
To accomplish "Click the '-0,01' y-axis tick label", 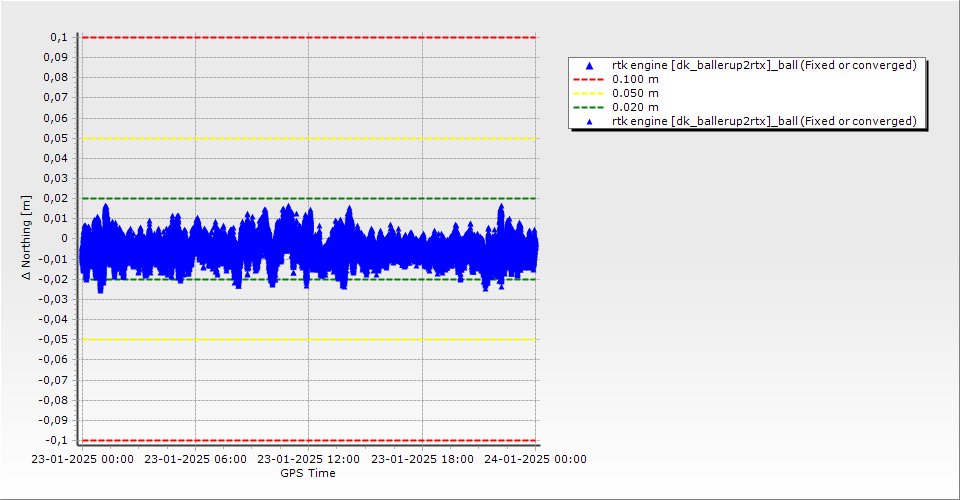I will tap(53, 259).
